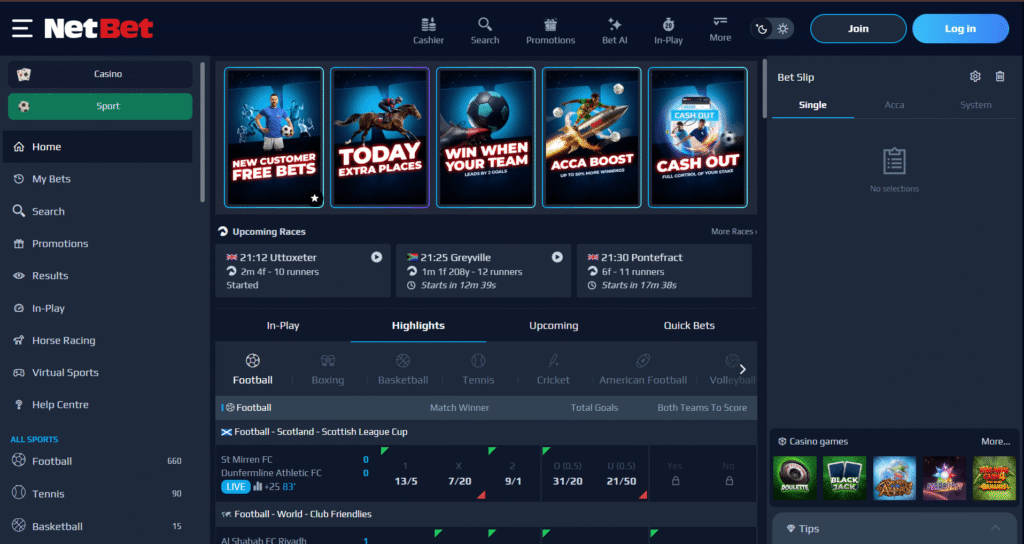The width and height of the screenshot is (1024, 544).
Task: Open Bet Slip settings gear
Action: 975,76
